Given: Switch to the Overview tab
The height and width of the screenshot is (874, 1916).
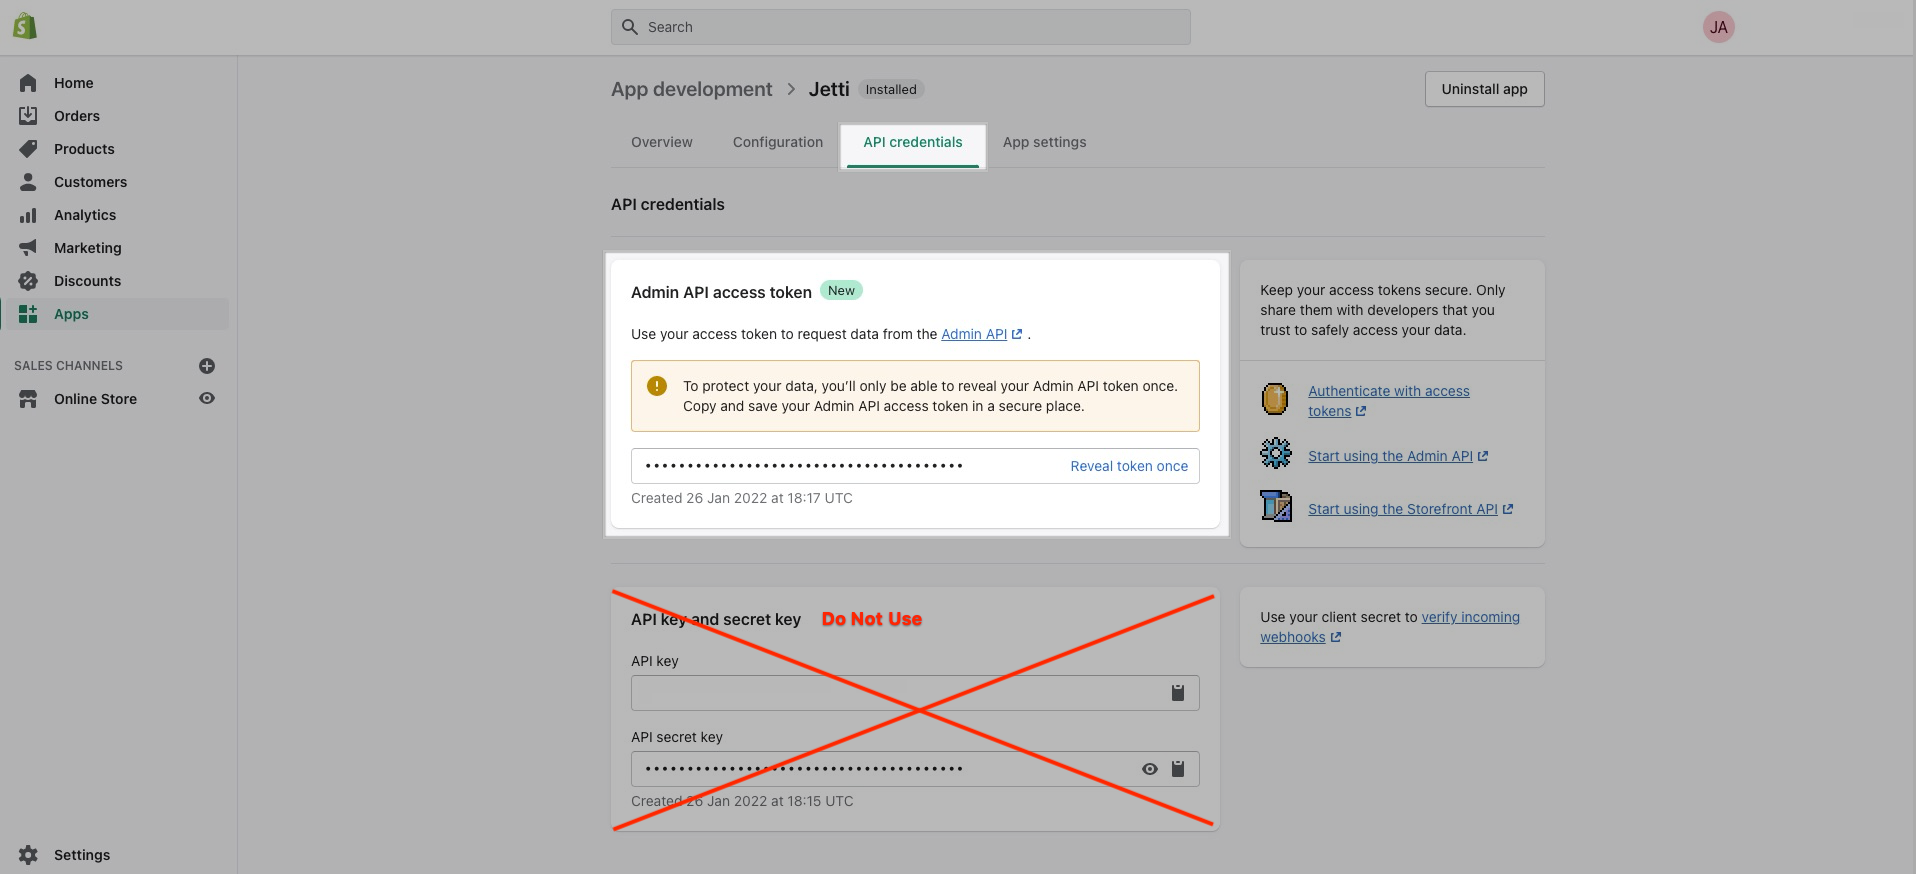Looking at the screenshot, I should pyautogui.click(x=661, y=142).
